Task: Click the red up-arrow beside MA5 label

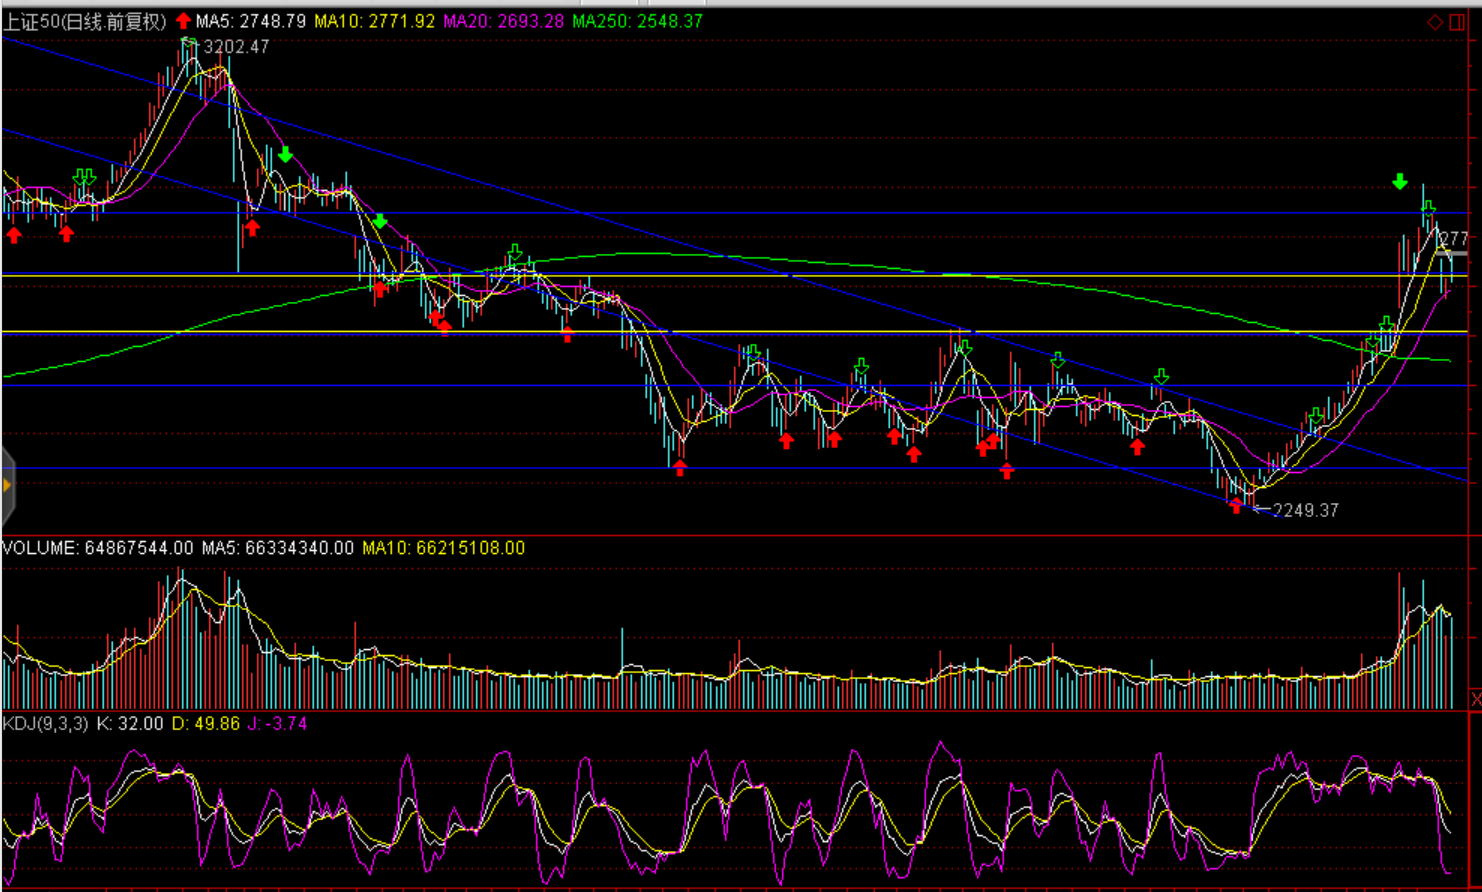Action: 183,21
